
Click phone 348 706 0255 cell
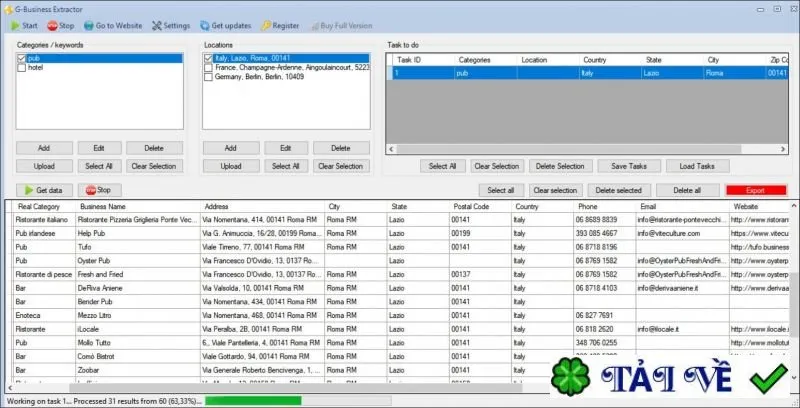pyautogui.click(x=605, y=343)
